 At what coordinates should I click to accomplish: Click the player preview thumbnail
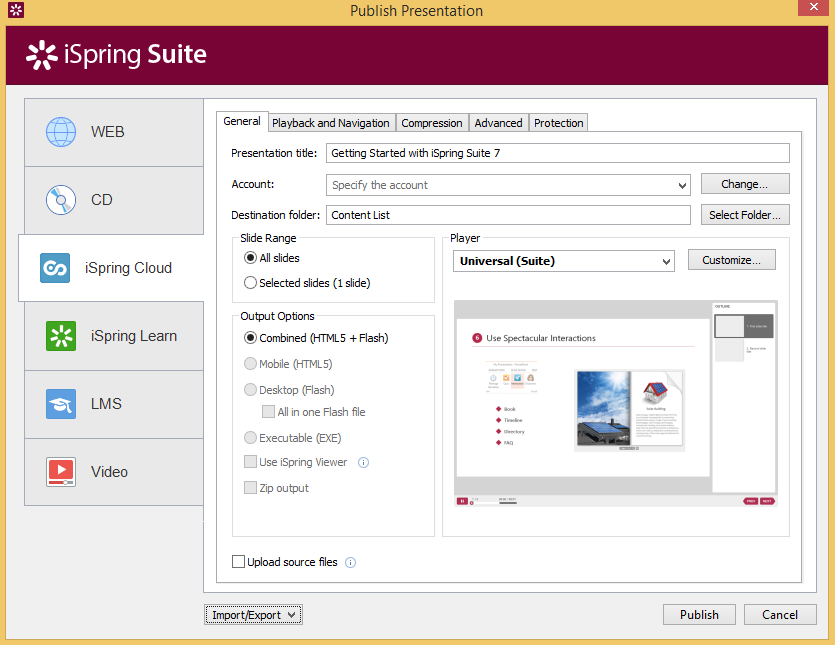coord(616,403)
